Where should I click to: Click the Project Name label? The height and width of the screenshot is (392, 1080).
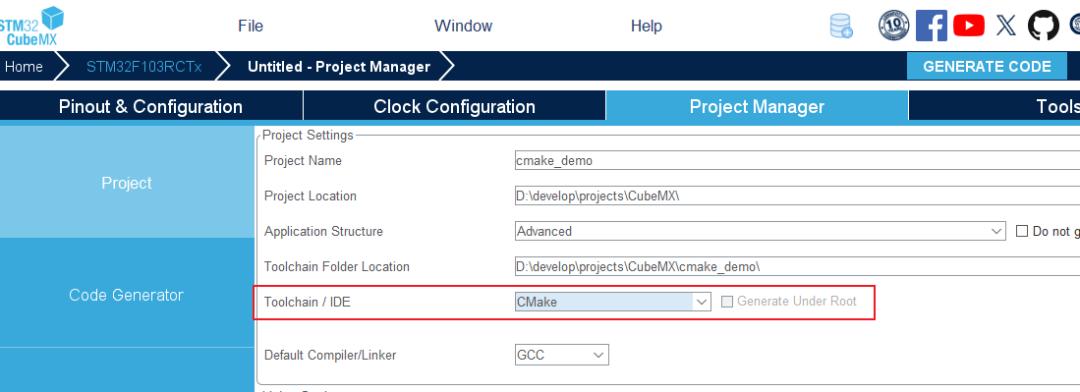coord(302,161)
